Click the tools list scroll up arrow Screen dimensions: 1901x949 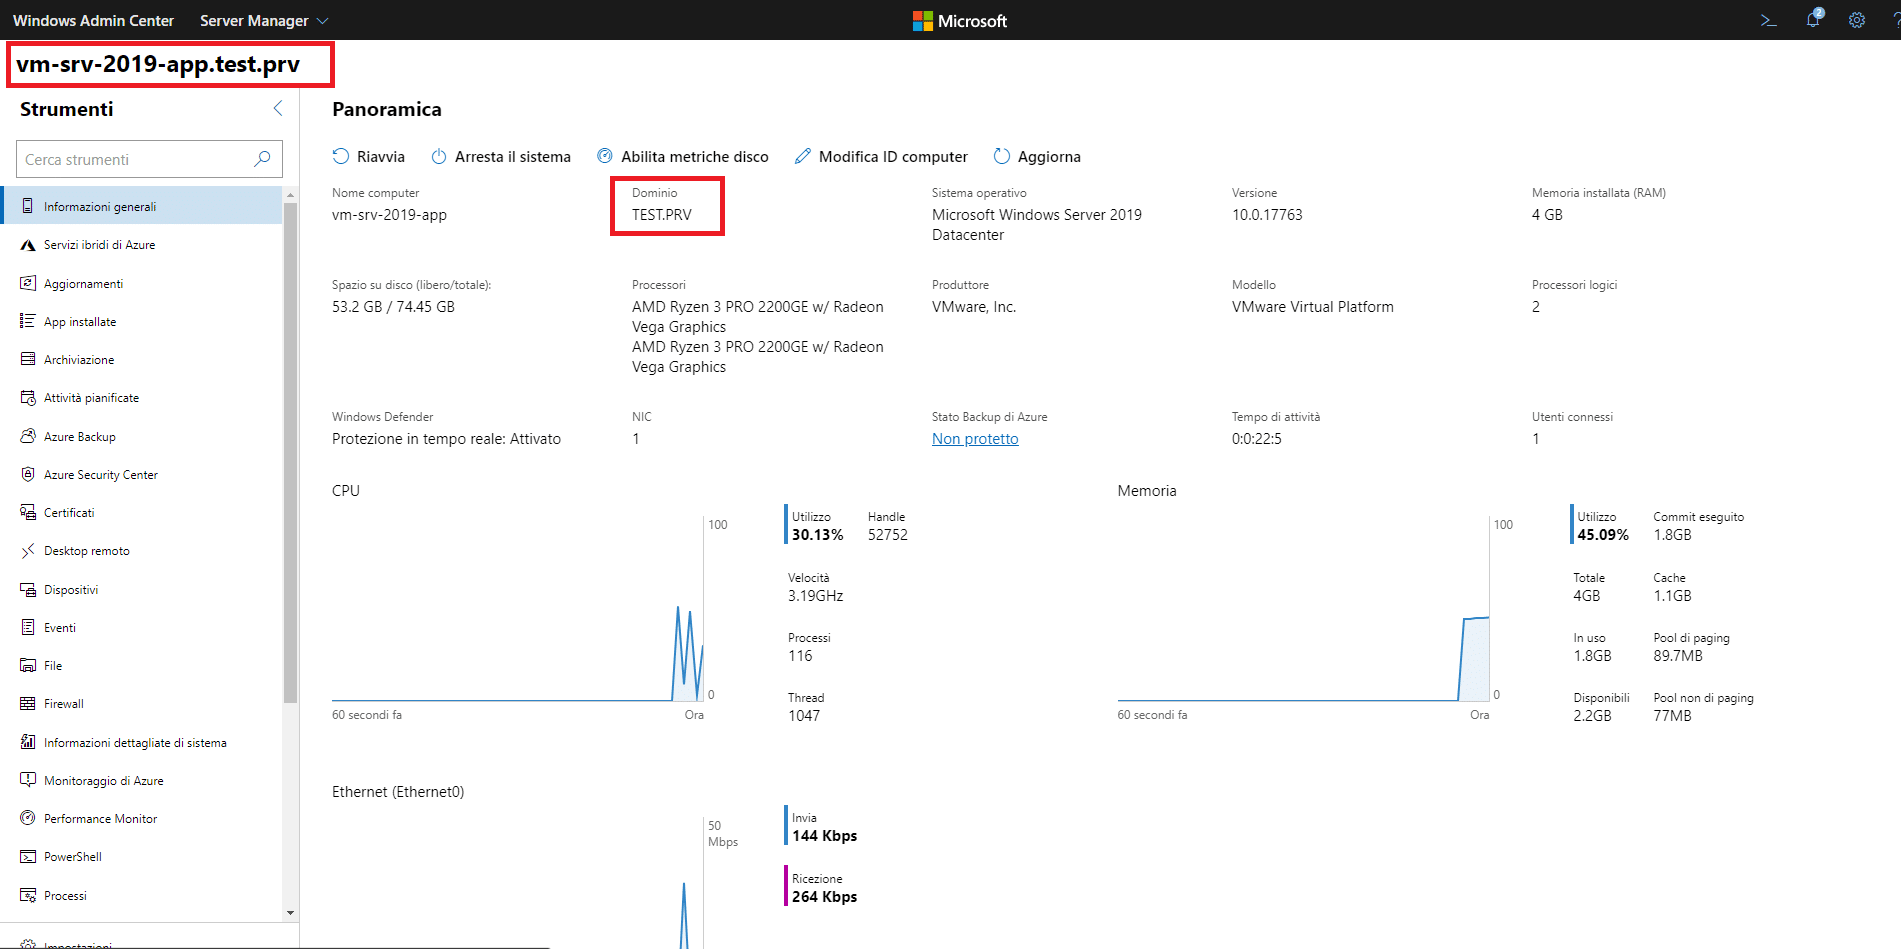pyautogui.click(x=290, y=195)
